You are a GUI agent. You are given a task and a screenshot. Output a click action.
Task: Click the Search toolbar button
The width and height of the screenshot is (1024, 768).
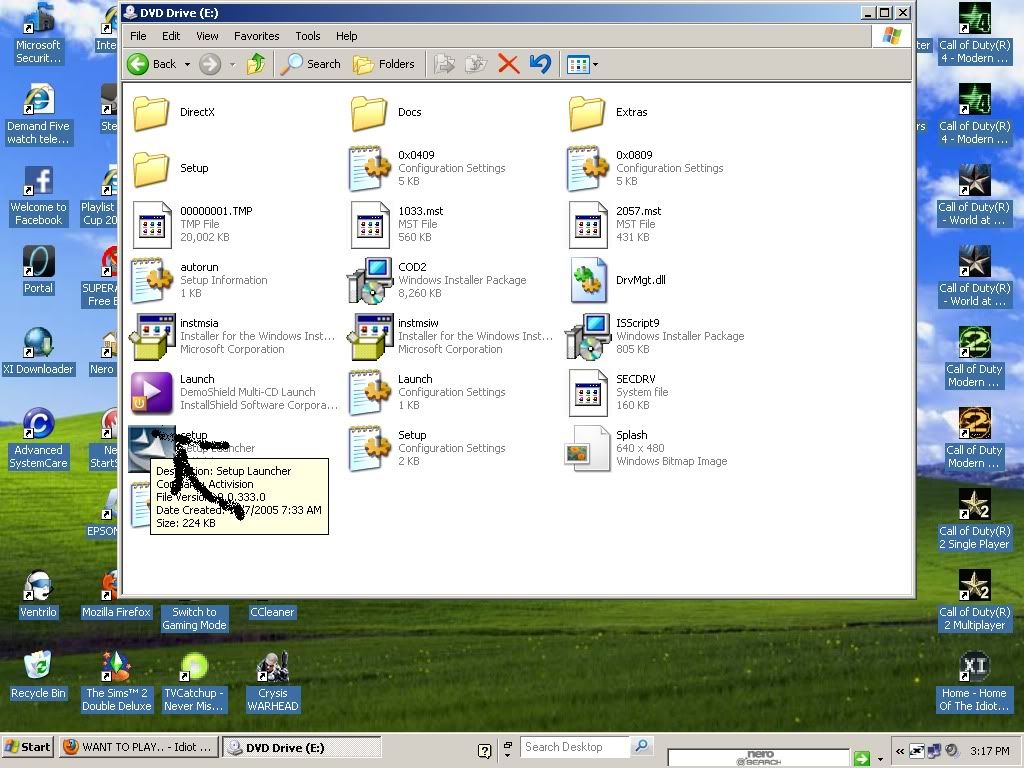click(x=311, y=64)
